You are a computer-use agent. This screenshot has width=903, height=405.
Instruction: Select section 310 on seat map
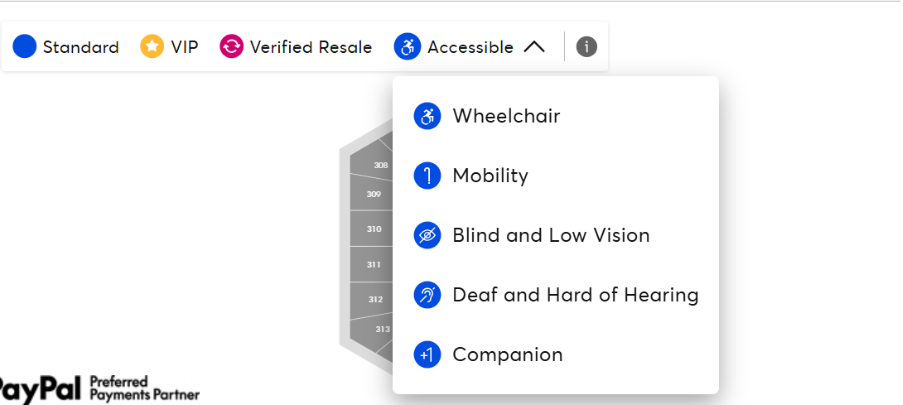373,229
